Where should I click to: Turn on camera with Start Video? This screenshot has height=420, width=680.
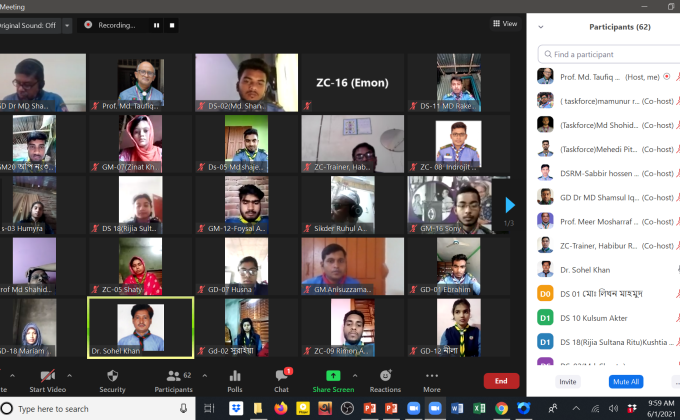tap(47, 378)
